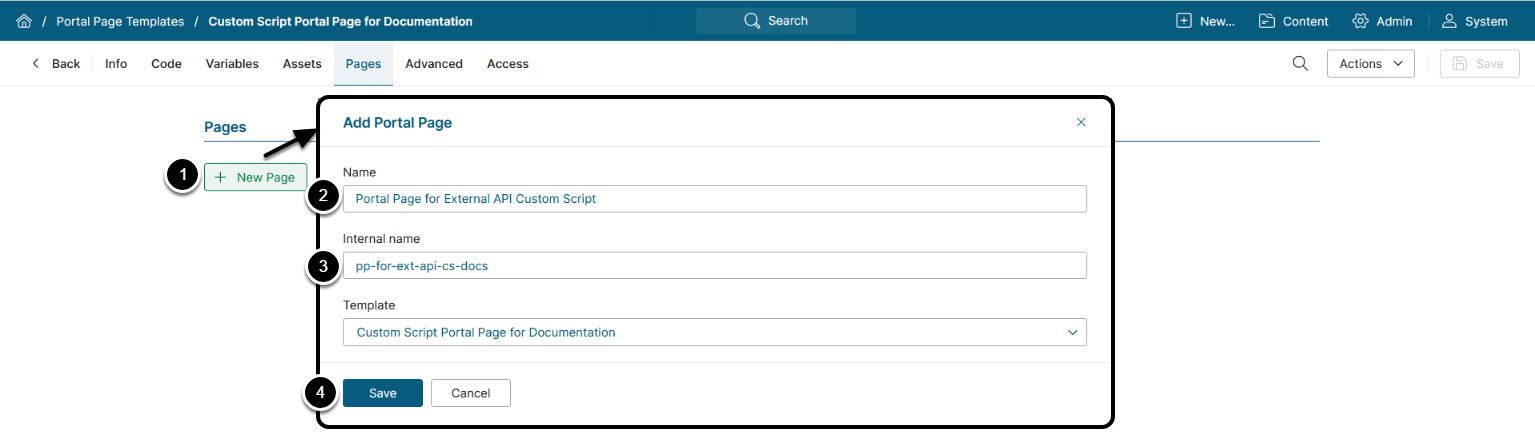Open the Advanced tab
Screen dimensions: 1535x436
[434, 64]
